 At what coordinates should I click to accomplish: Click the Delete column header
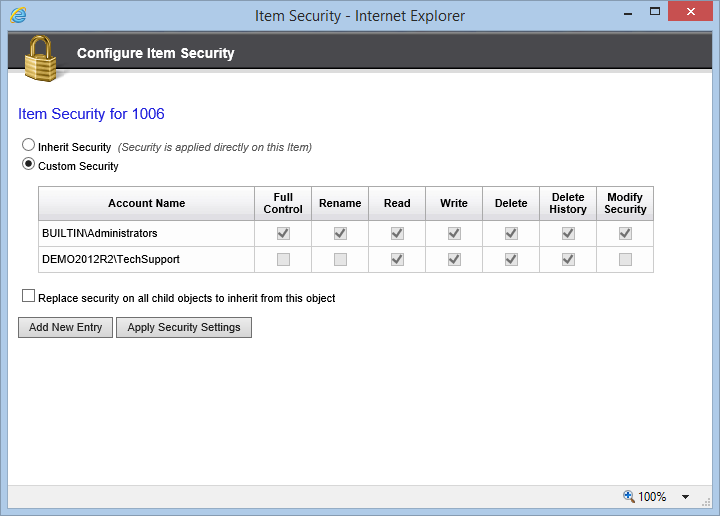click(511, 203)
